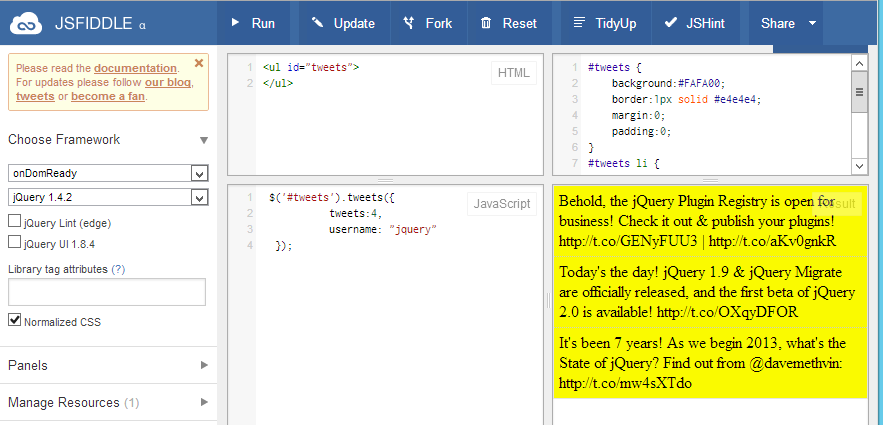Viewport: 883px width, 425px height.
Task: Click the margin:0 CSS line
Action: click(x=639, y=115)
